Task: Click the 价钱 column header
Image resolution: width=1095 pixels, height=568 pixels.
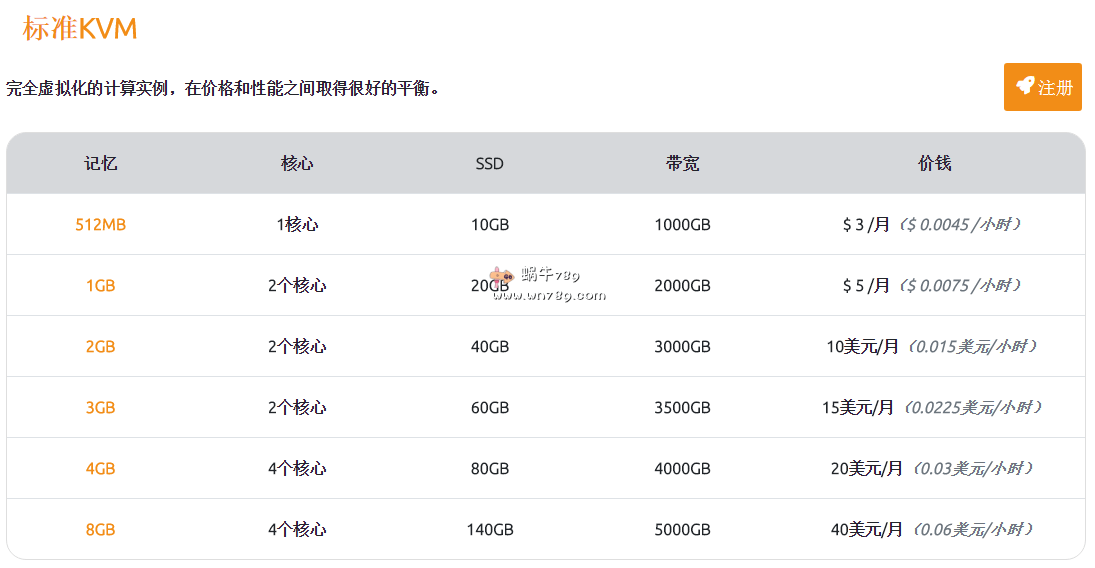Action: coord(935,164)
